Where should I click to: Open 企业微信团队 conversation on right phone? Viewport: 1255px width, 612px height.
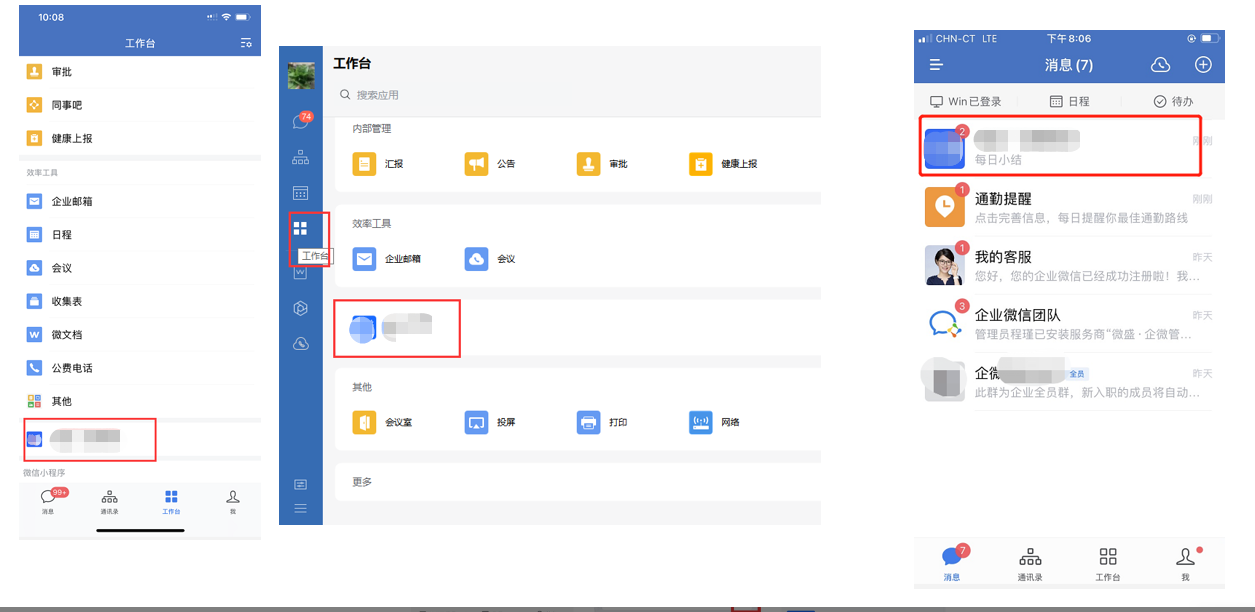1068,323
